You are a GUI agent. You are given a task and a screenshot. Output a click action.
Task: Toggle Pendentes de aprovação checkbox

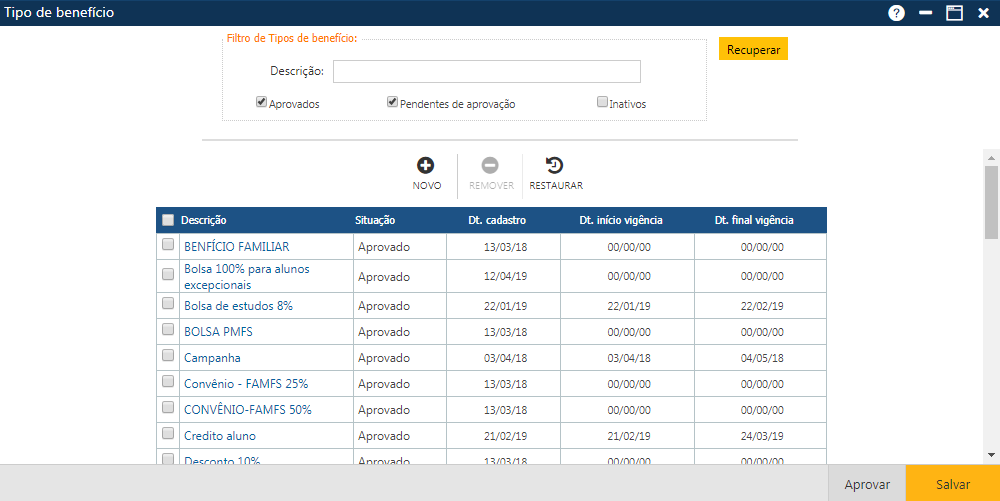(393, 102)
